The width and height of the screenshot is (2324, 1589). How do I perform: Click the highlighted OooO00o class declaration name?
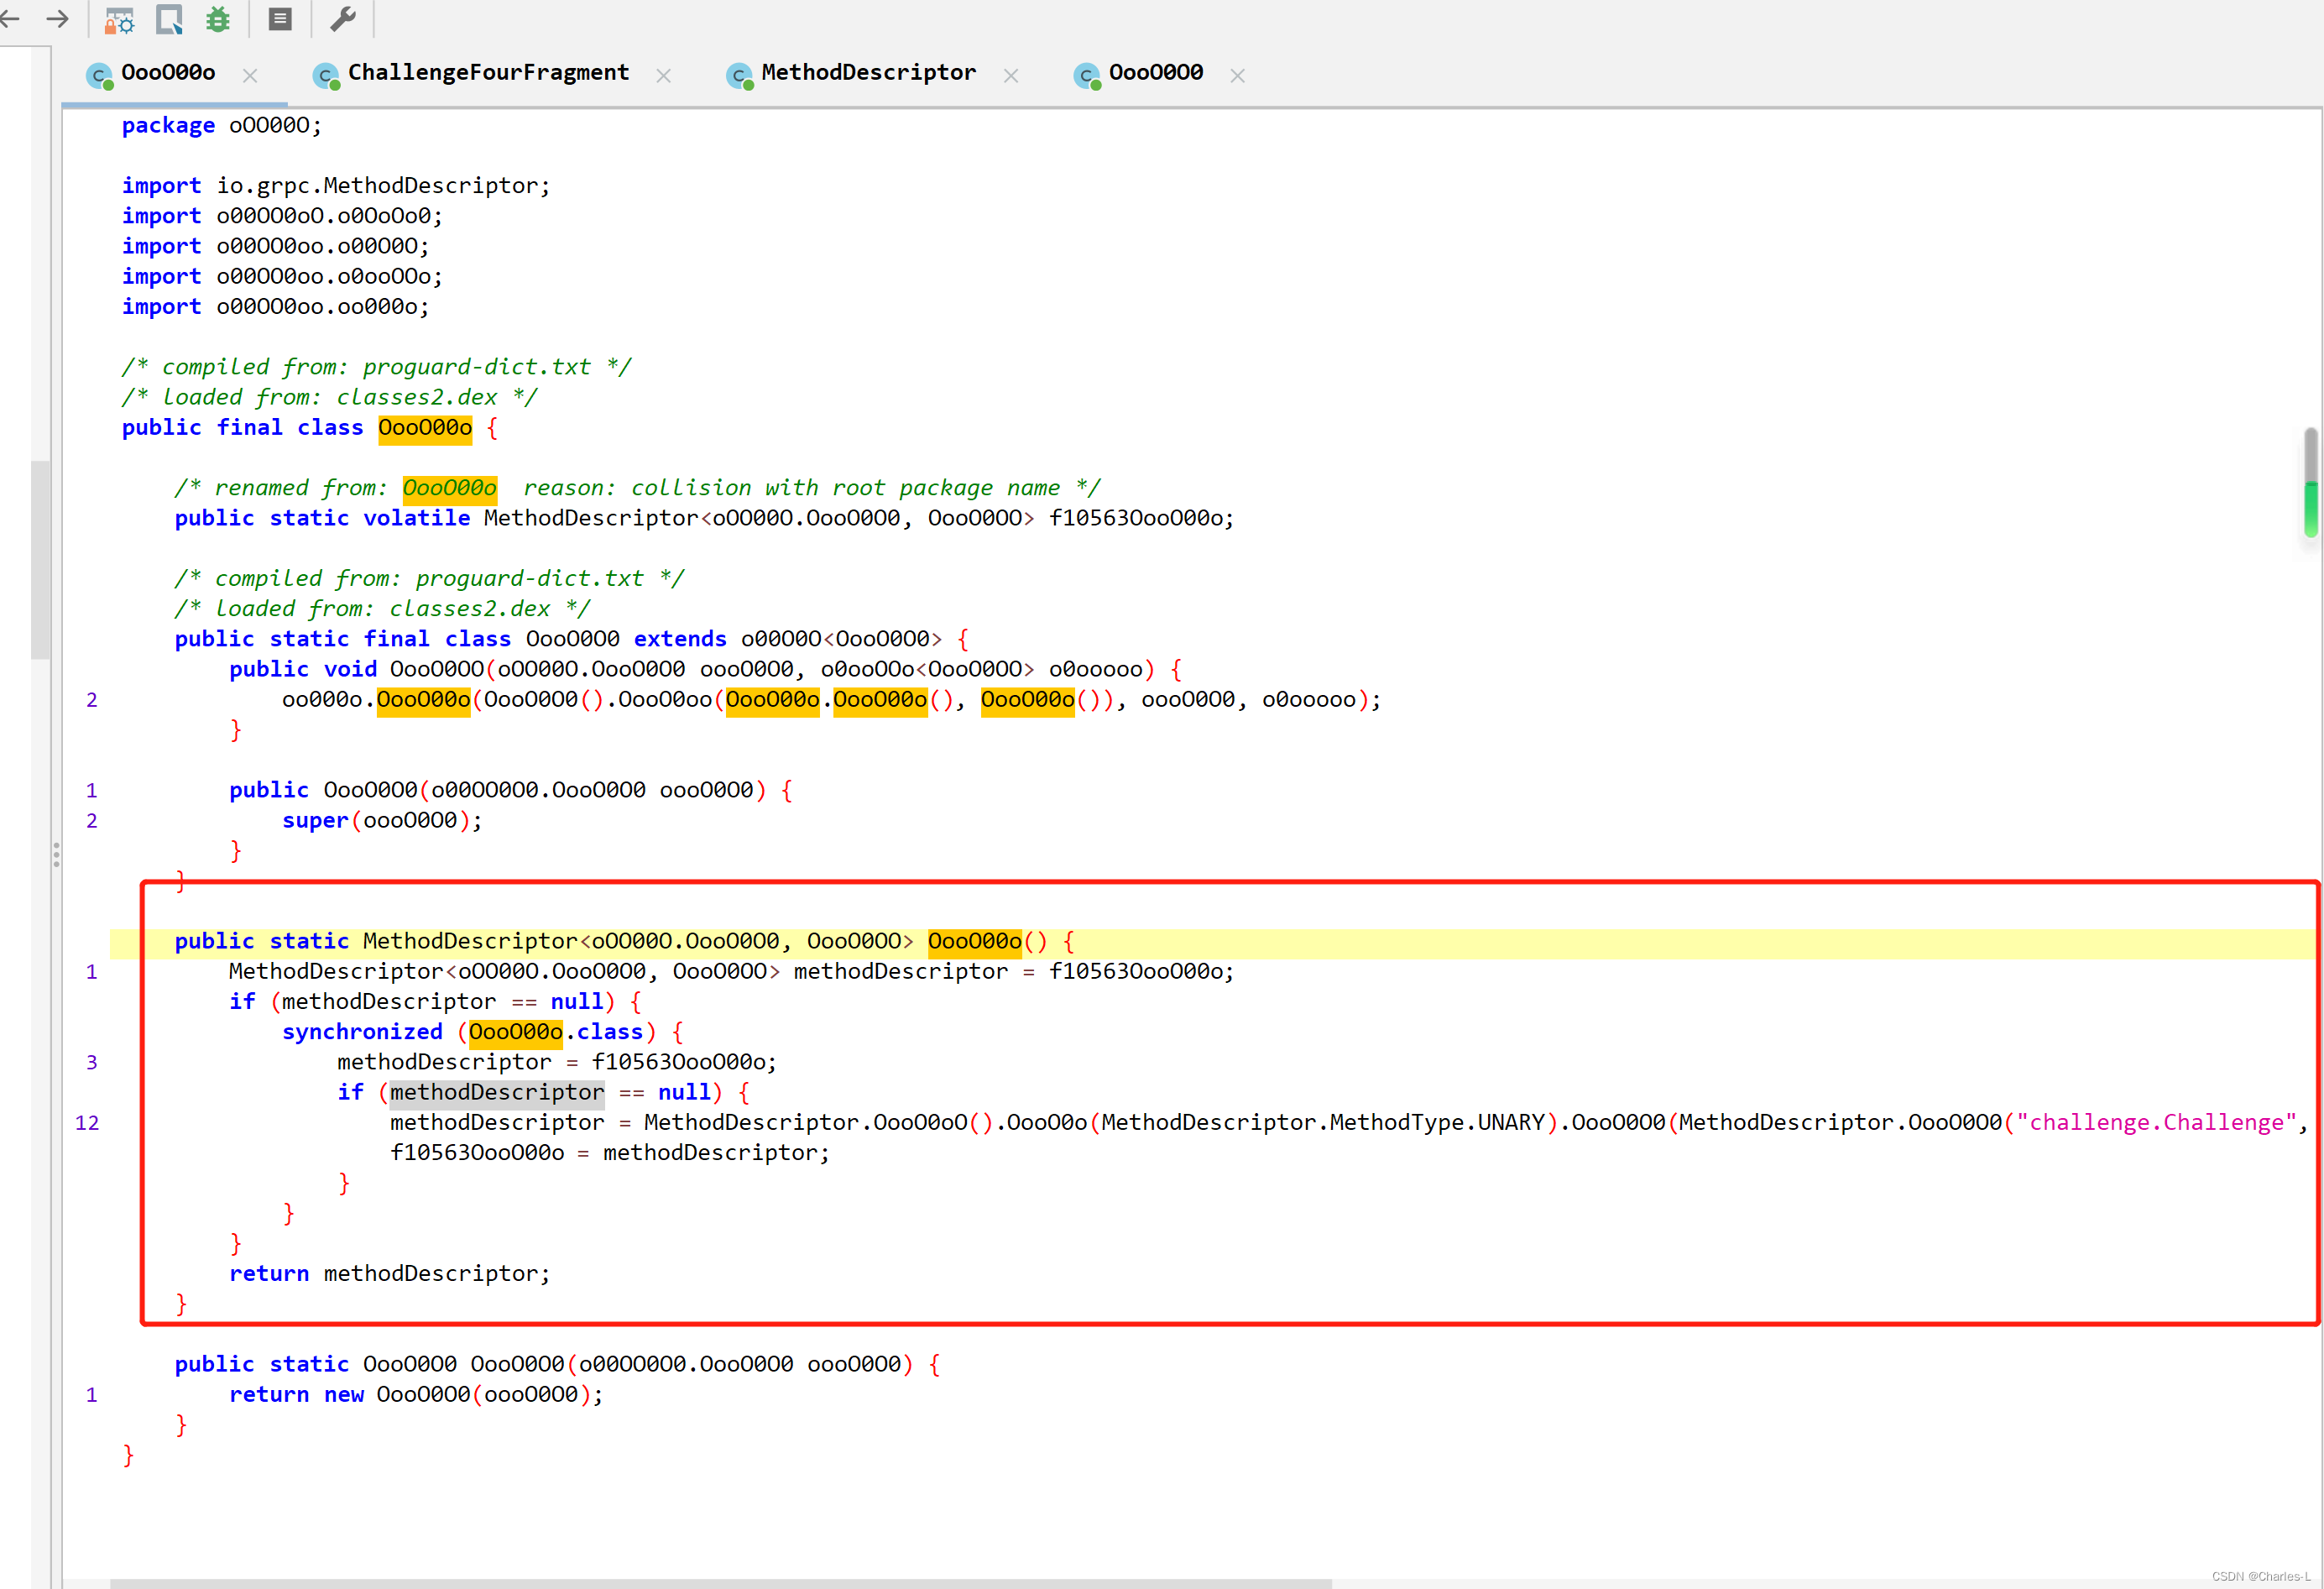[x=425, y=428]
